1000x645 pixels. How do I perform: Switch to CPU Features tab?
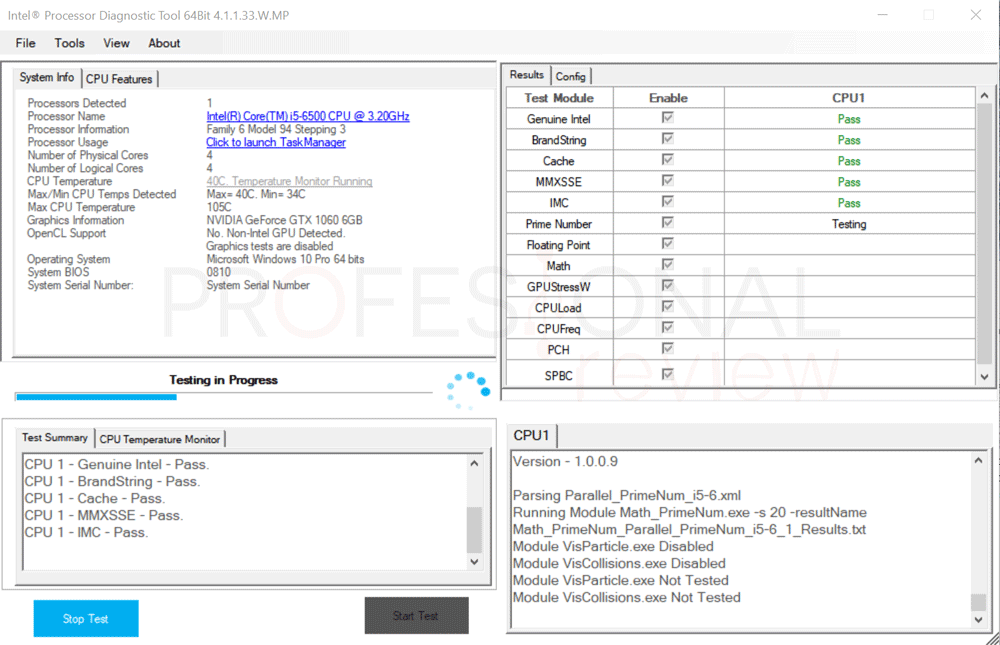pos(119,79)
